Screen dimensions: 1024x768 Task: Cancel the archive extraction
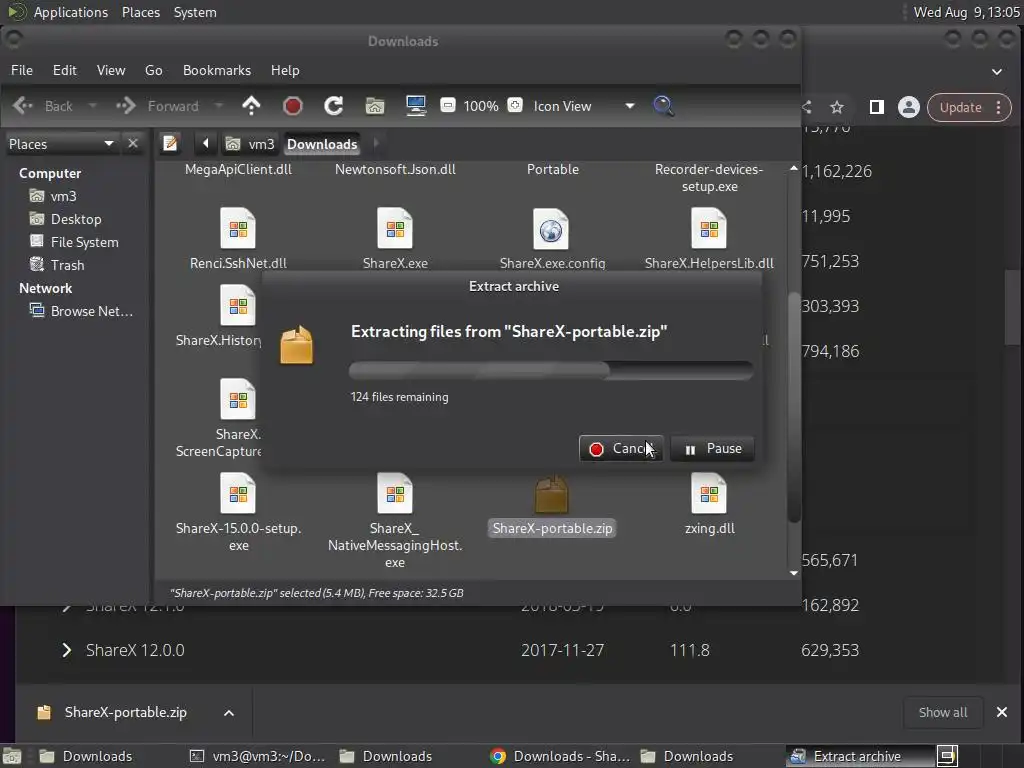point(621,449)
